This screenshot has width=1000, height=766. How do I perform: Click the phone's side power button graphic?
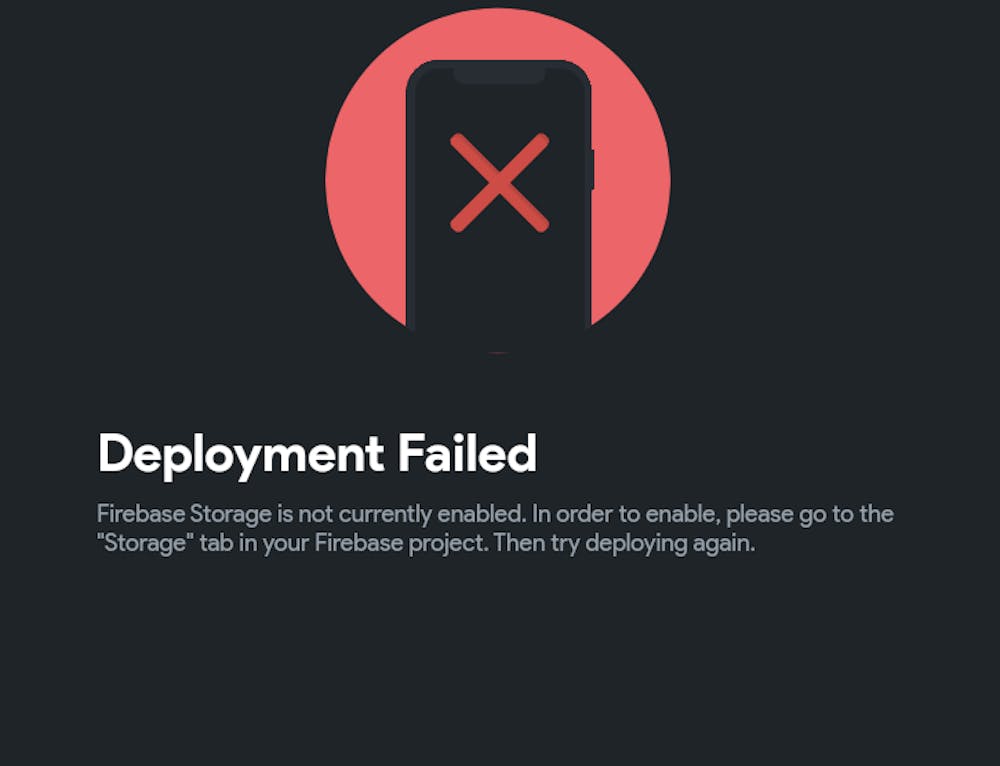coord(592,169)
